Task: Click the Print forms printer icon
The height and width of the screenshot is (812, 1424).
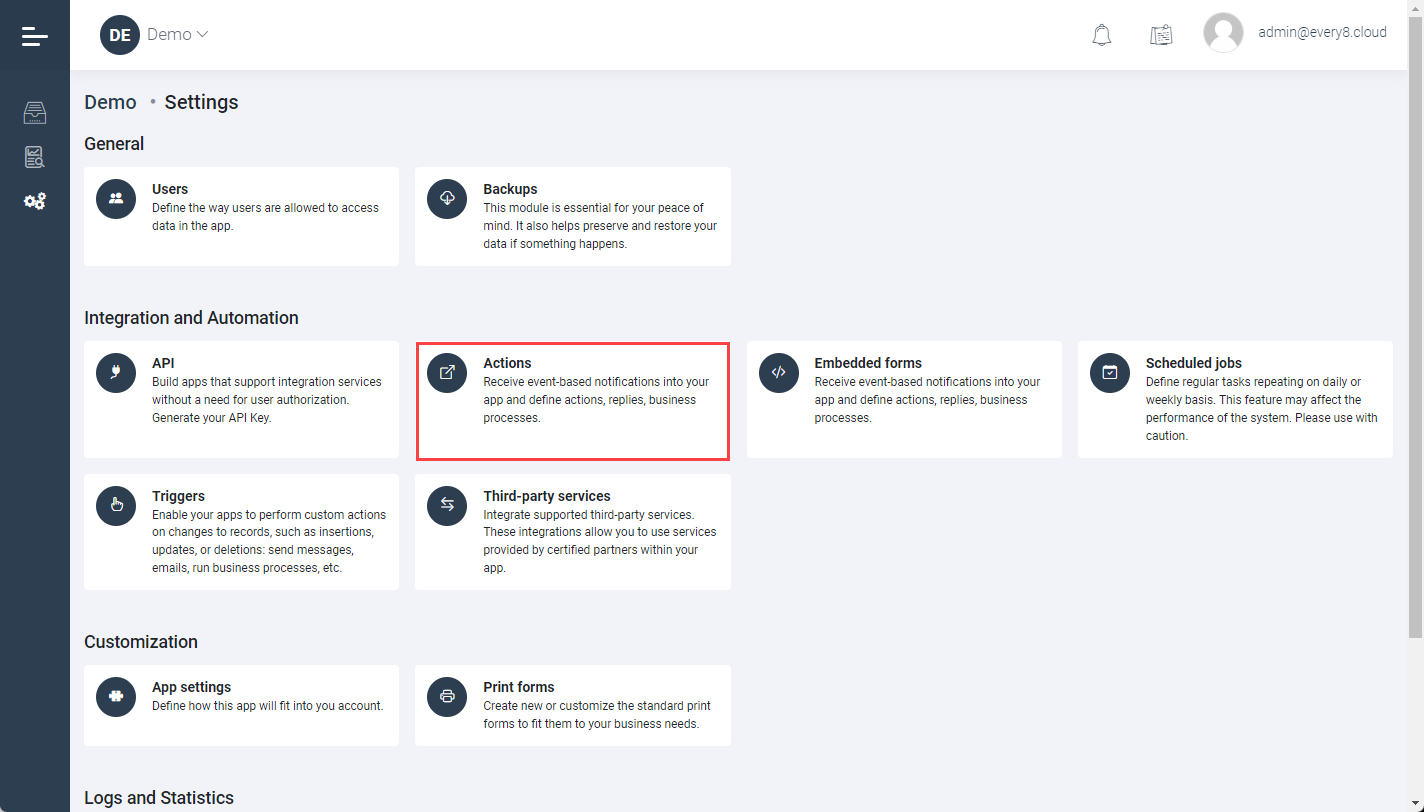Action: pyautogui.click(x=447, y=696)
